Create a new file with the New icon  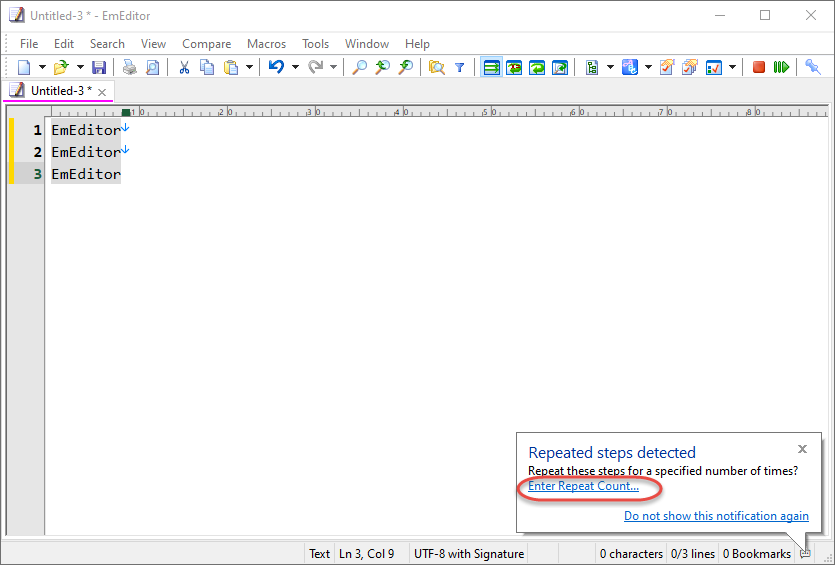24,68
